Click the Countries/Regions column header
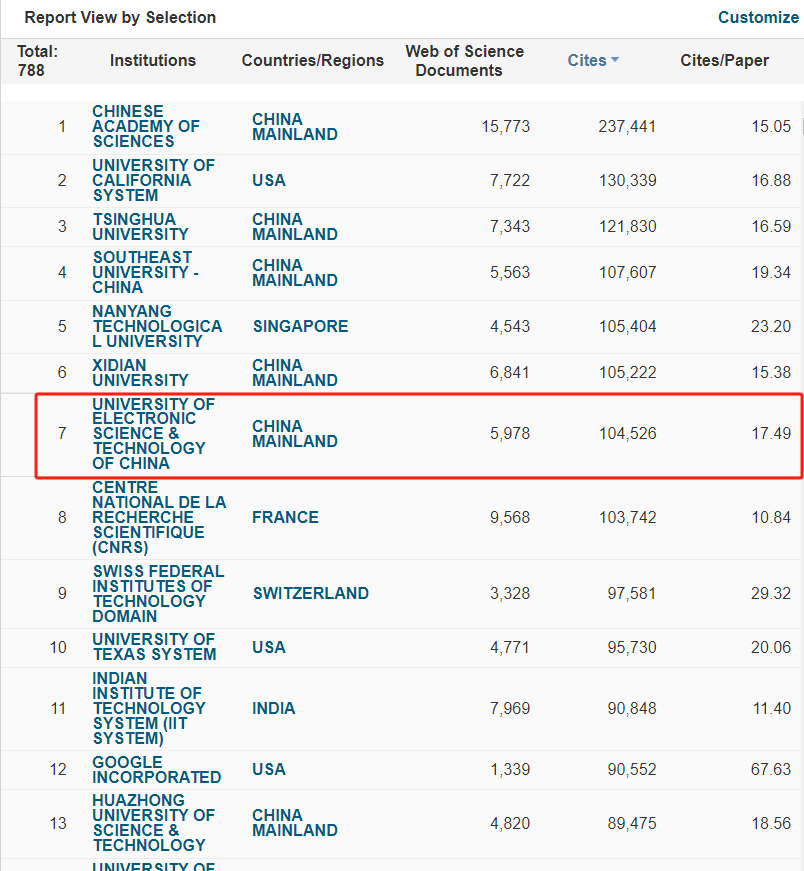 tap(312, 60)
